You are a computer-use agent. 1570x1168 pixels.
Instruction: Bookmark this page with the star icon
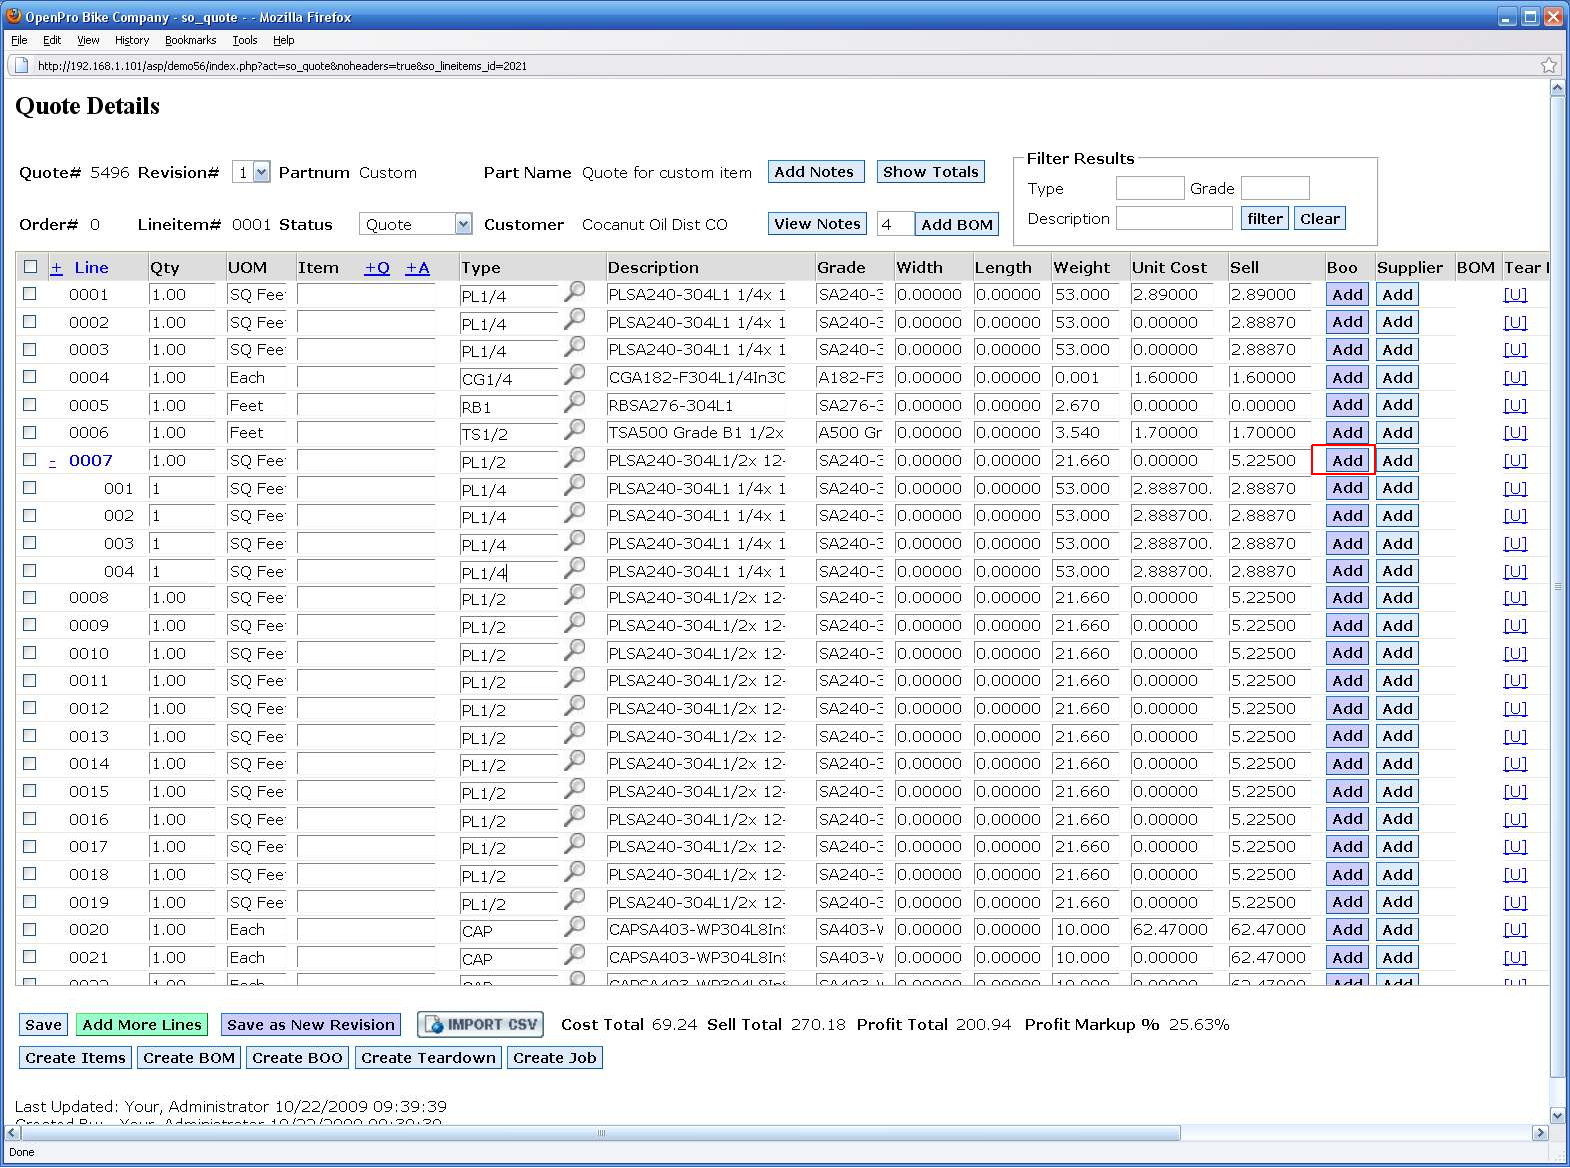(x=1548, y=65)
